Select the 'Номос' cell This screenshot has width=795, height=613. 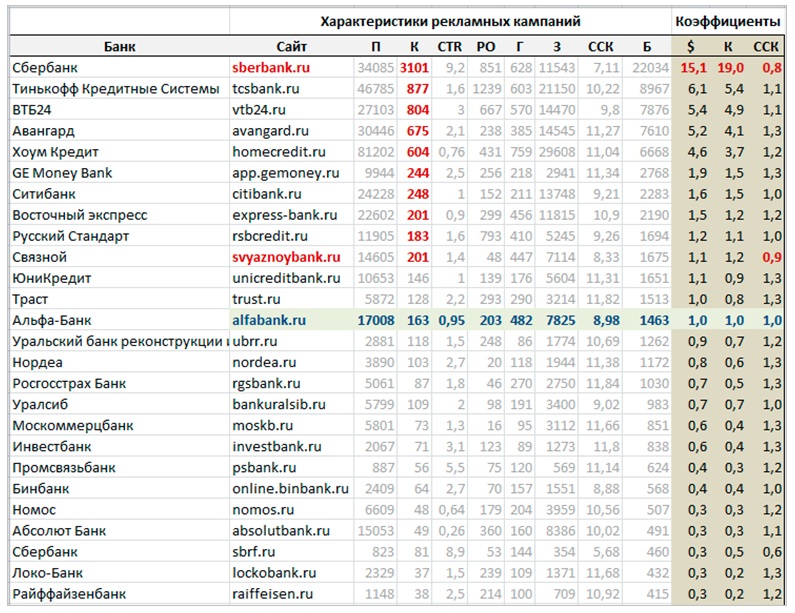click(120, 510)
